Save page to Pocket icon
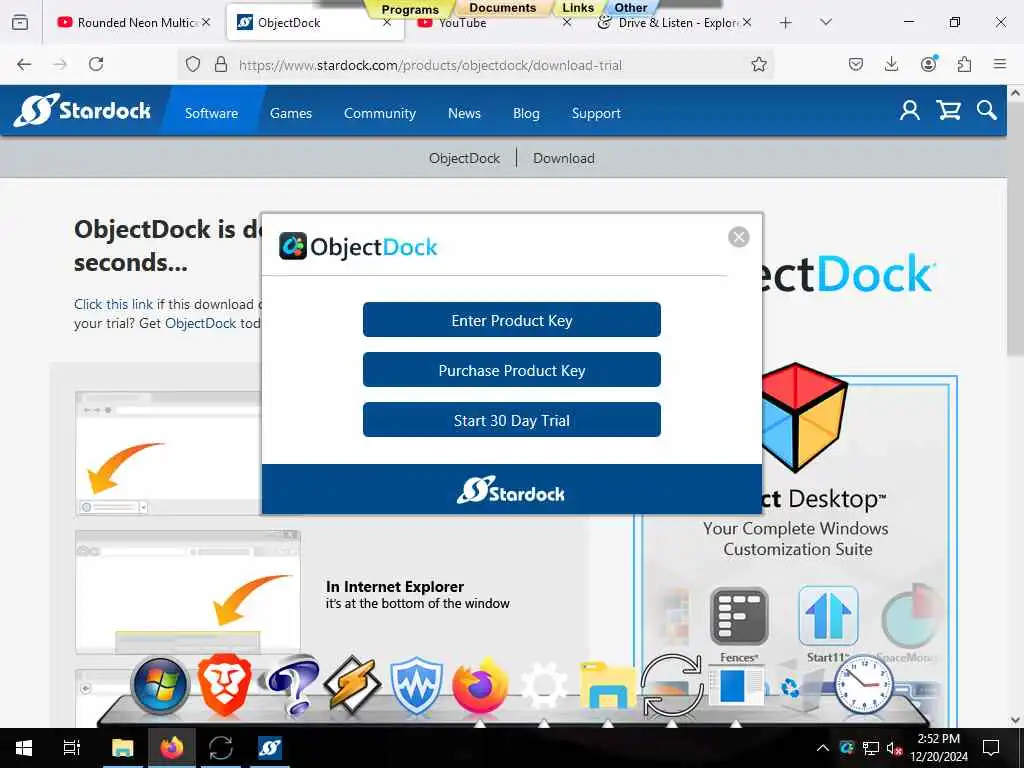The width and height of the screenshot is (1024, 768). pyautogui.click(x=856, y=64)
